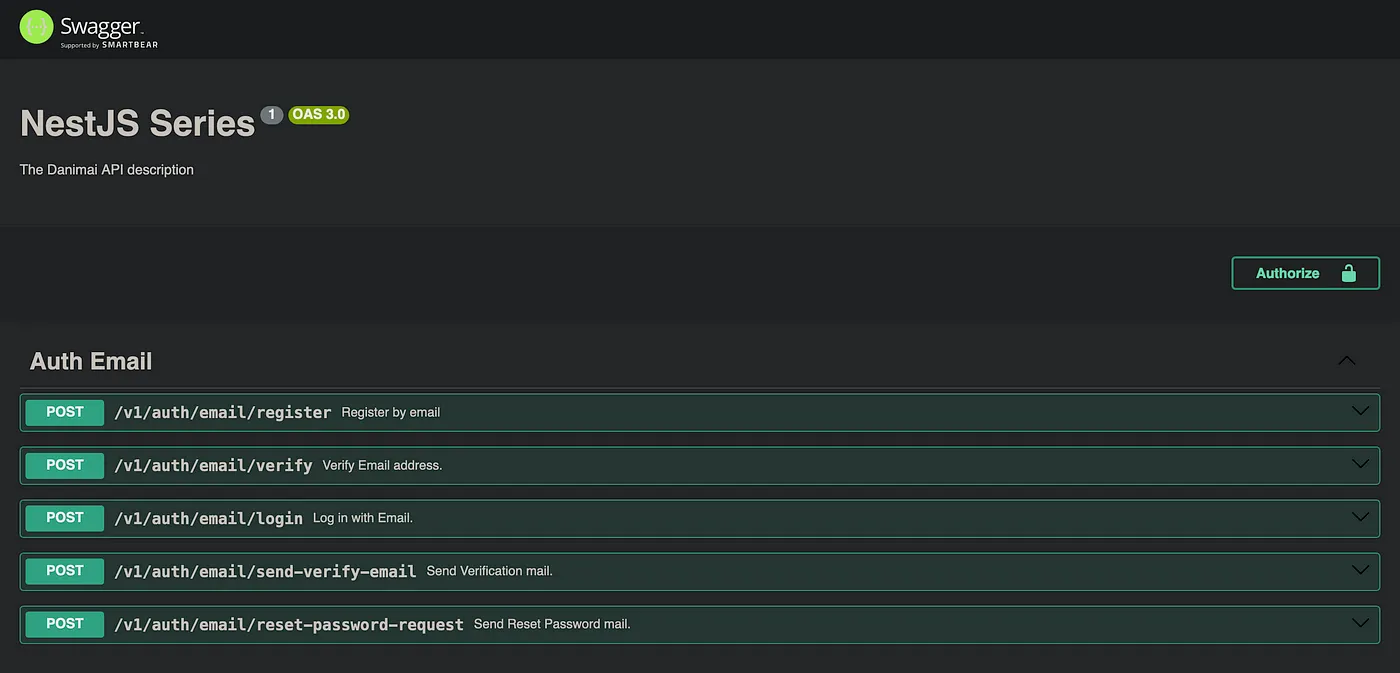The width and height of the screenshot is (1400, 673).
Task: Click the Swagger logo icon
Action: click(x=36, y=27)
